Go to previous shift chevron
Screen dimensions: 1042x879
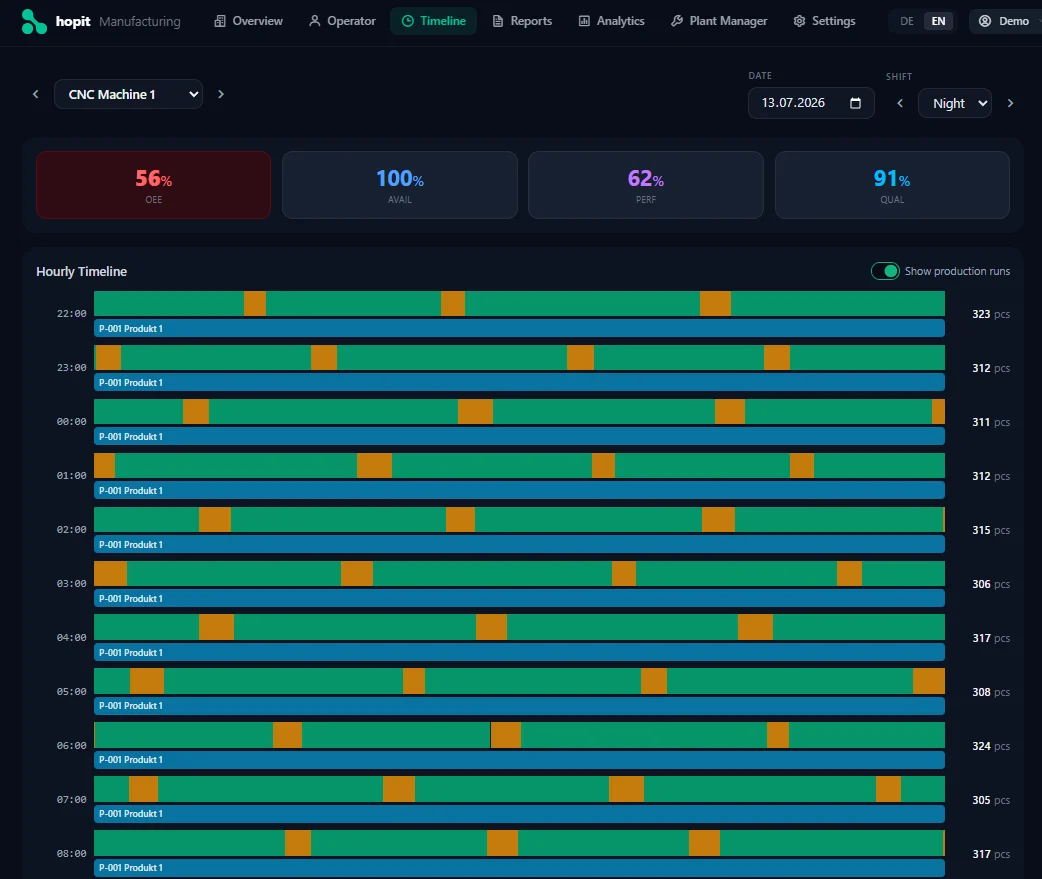900,103
